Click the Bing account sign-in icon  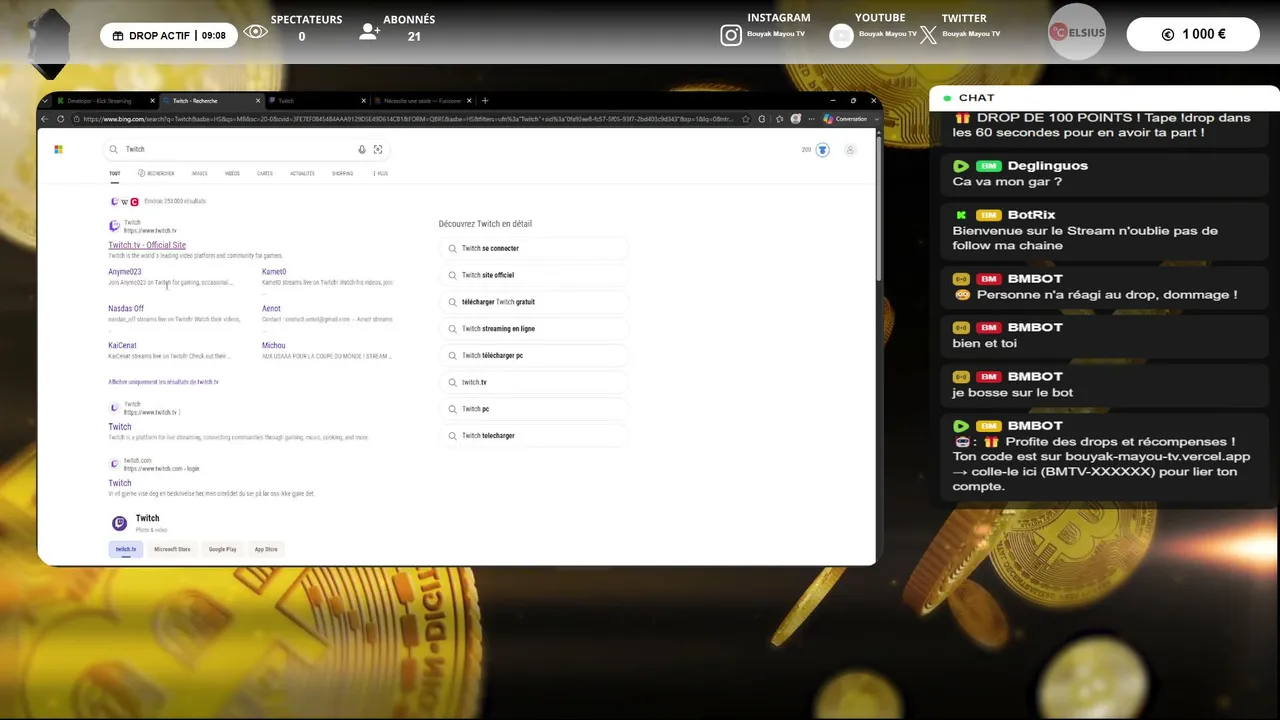pos(850,150)
